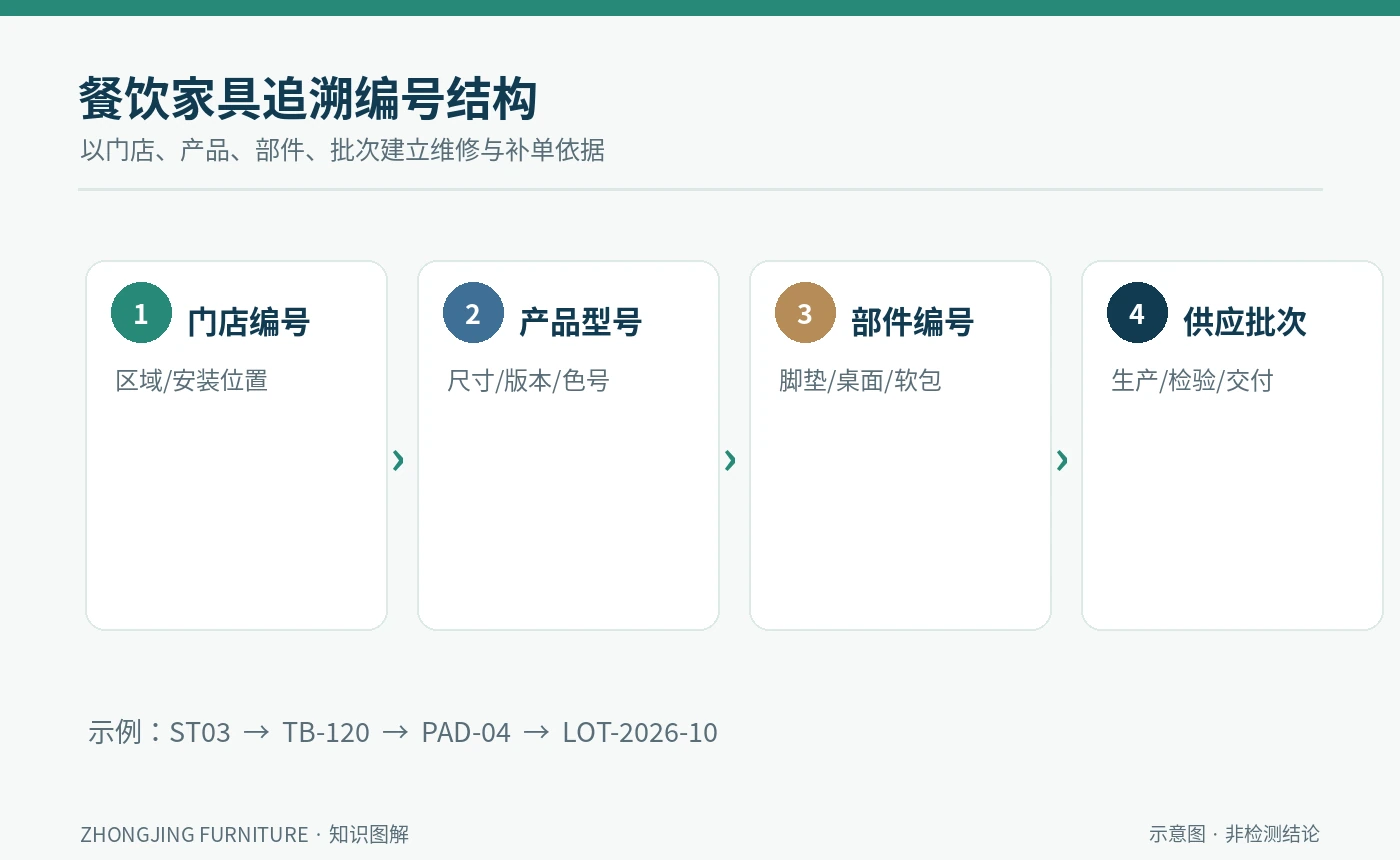Click the chevron between 门店编号 and 产品型号 cards
This screenshot has width=1400, height=860.
tap(399, 460)
